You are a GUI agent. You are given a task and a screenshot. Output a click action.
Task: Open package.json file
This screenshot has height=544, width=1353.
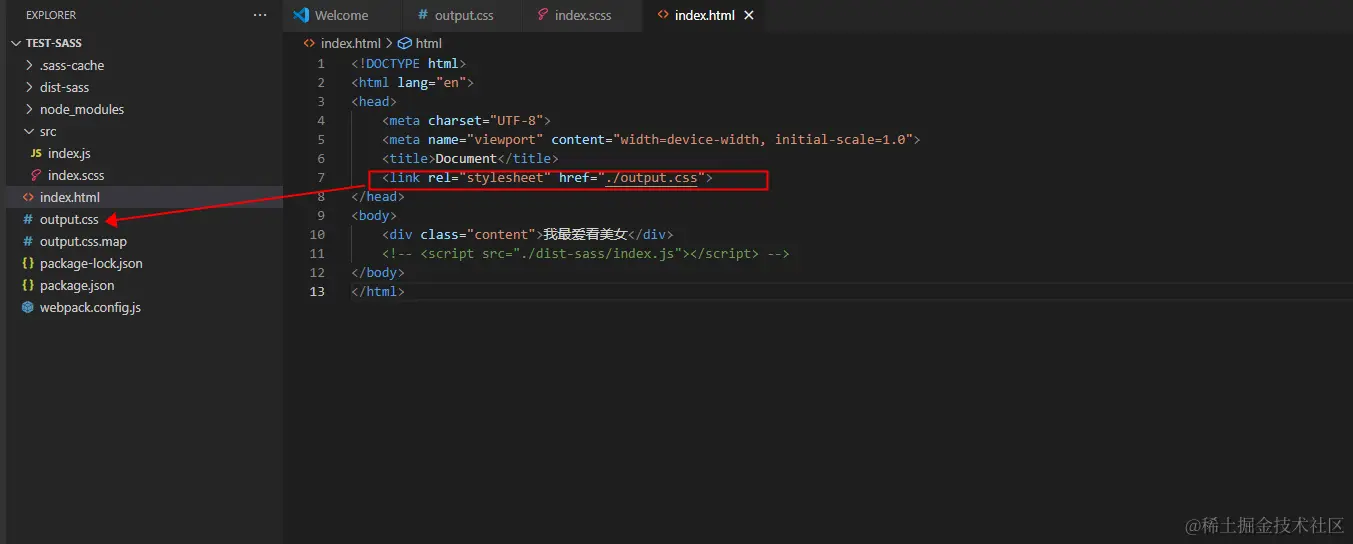pos(77,285)
